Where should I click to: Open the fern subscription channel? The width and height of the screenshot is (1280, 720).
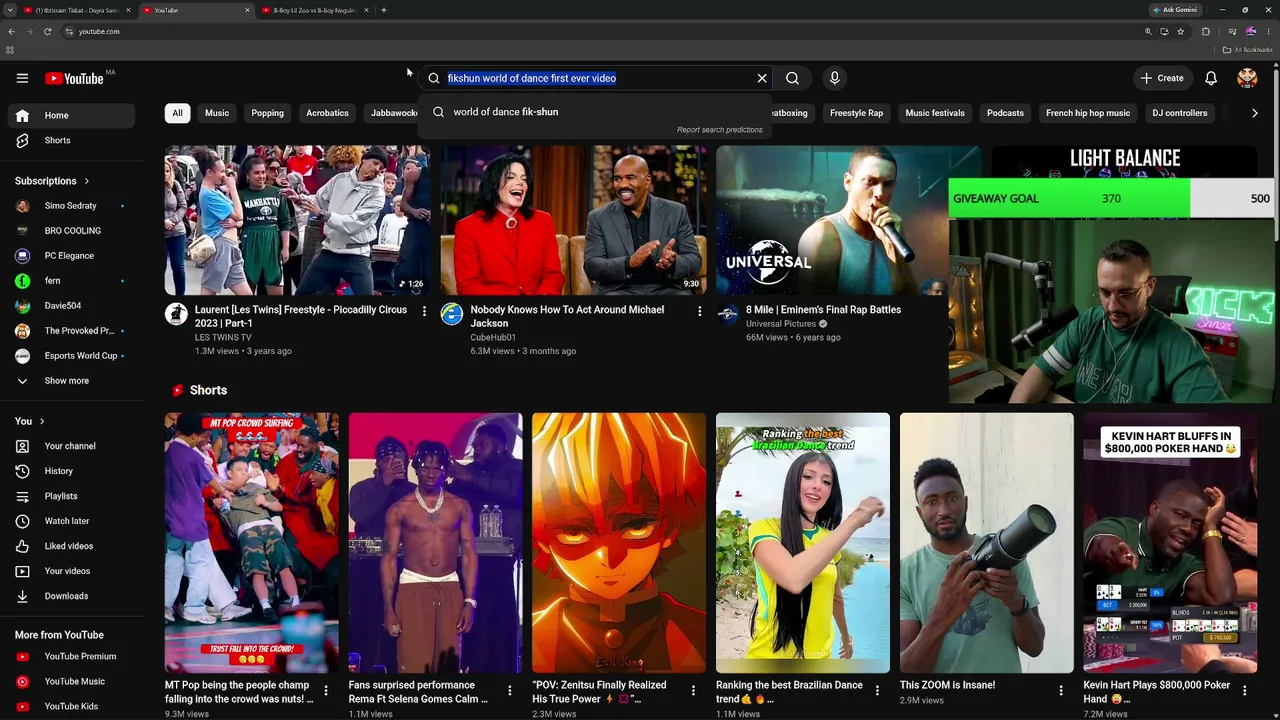71,281
